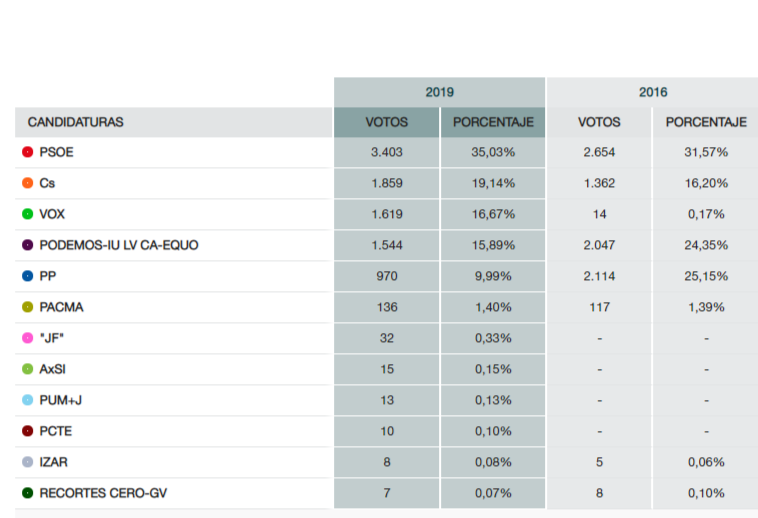This screenshot has height=518, width=758.
Task: Click the dark green RECORTES CERO-GV dot
Action: (x=27, y=493)
